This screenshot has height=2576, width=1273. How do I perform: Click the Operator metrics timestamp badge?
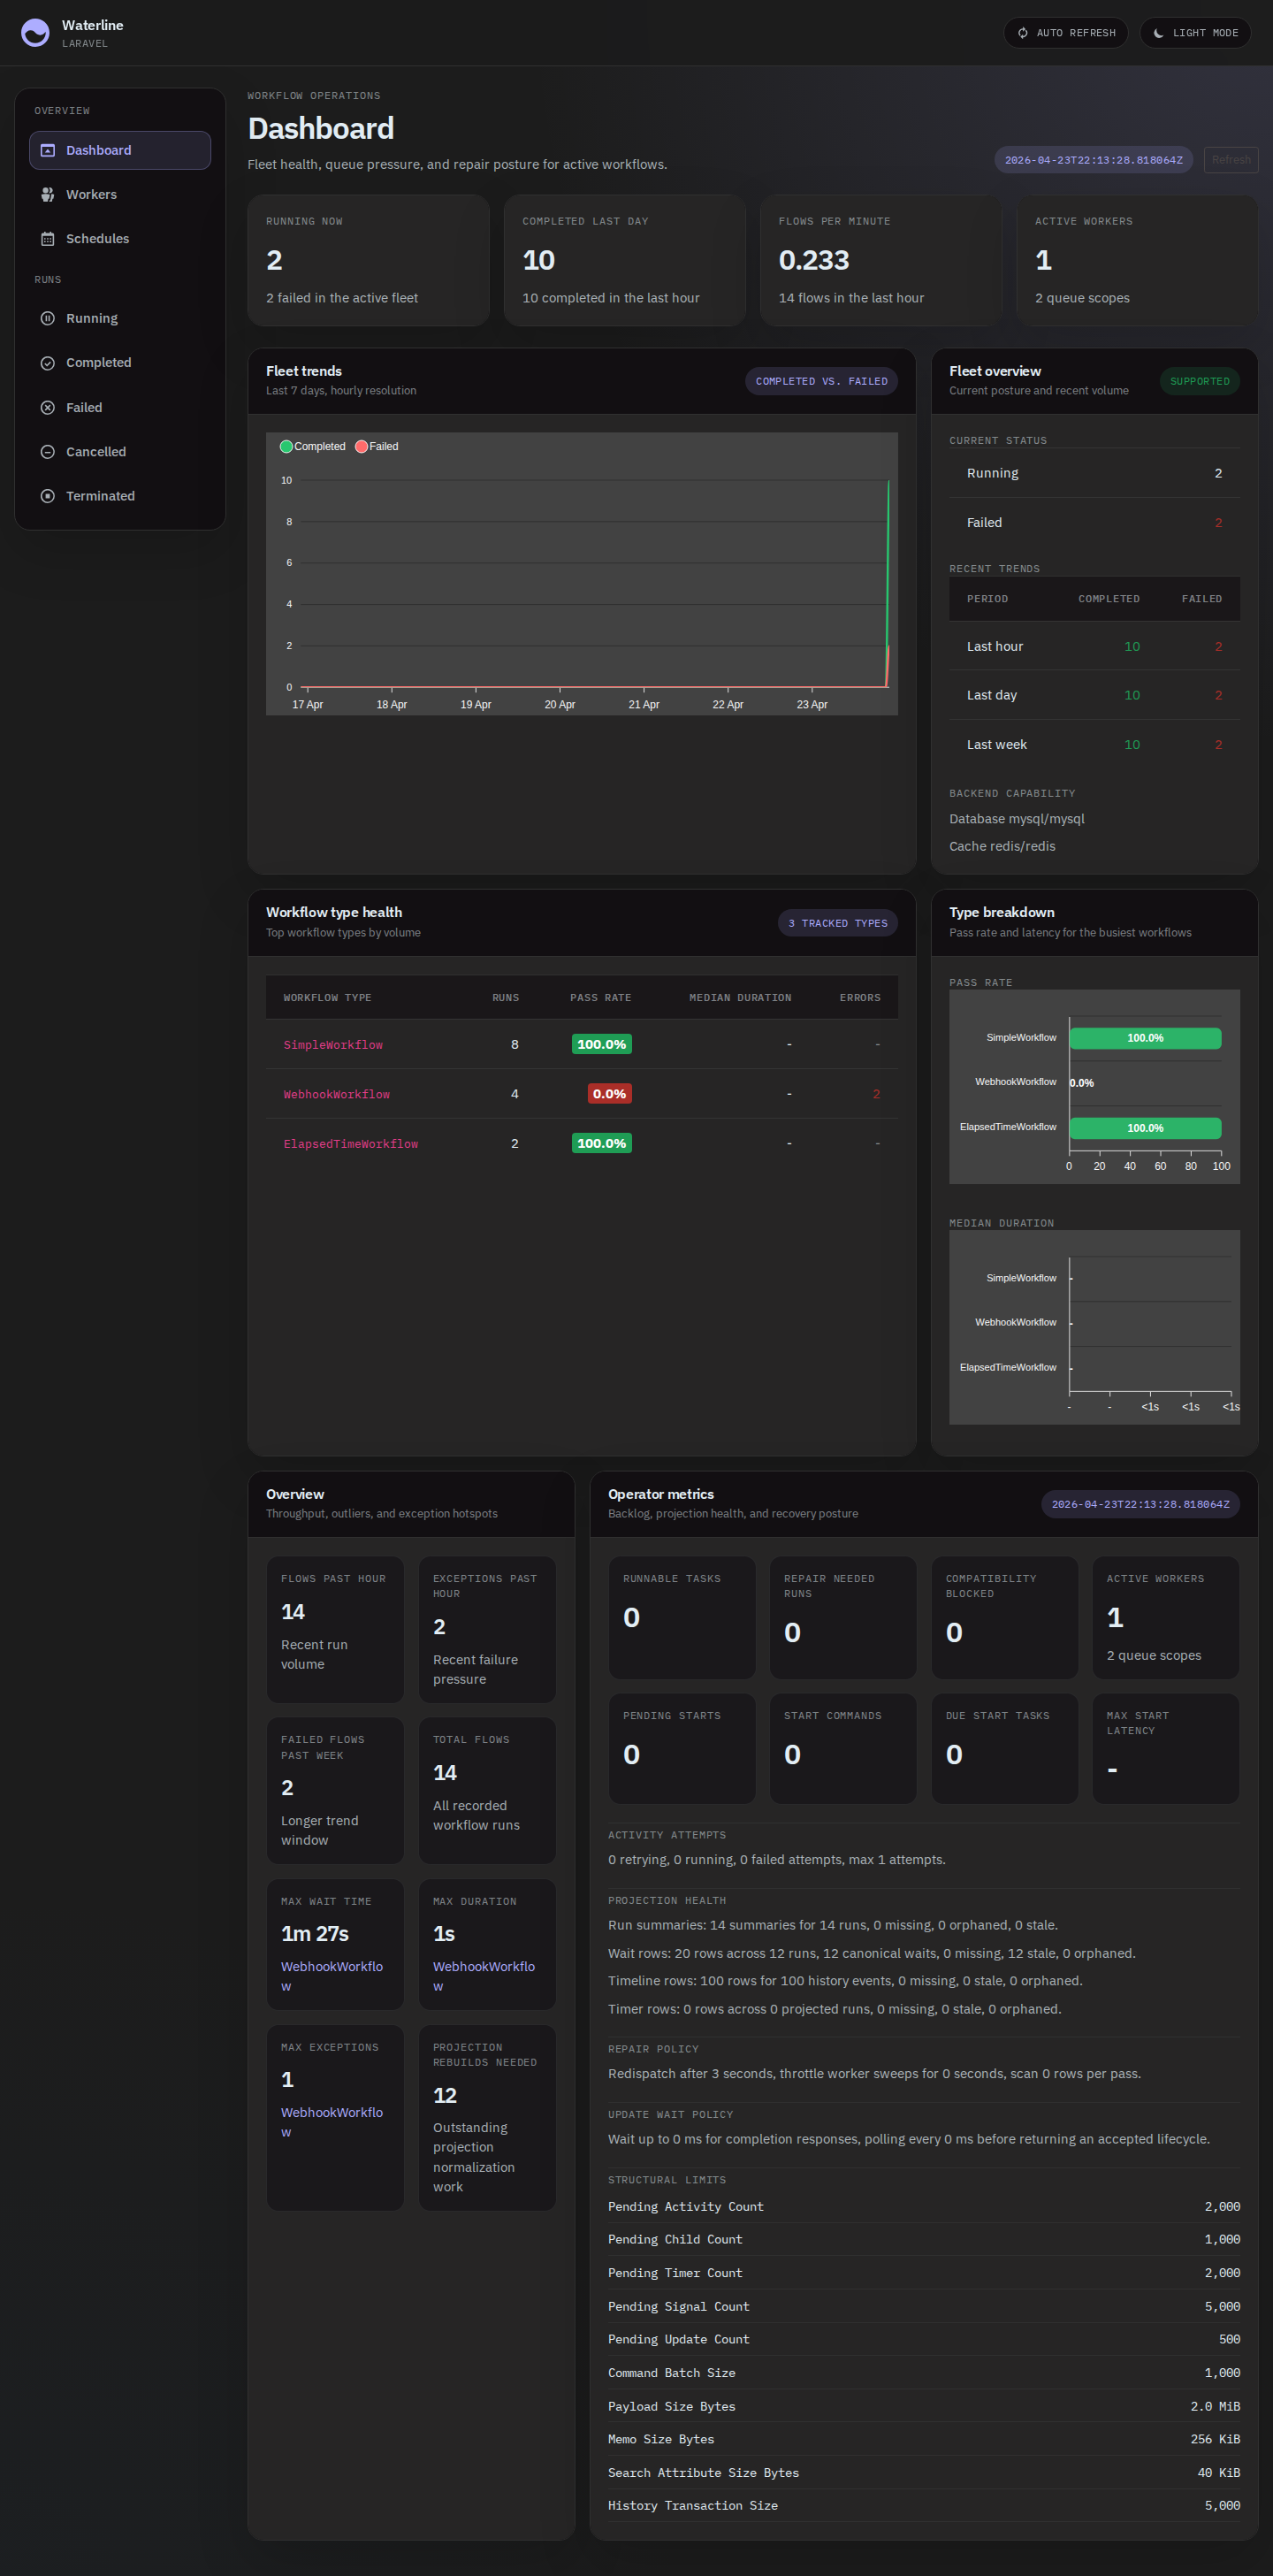[x=1140, y=1504]
